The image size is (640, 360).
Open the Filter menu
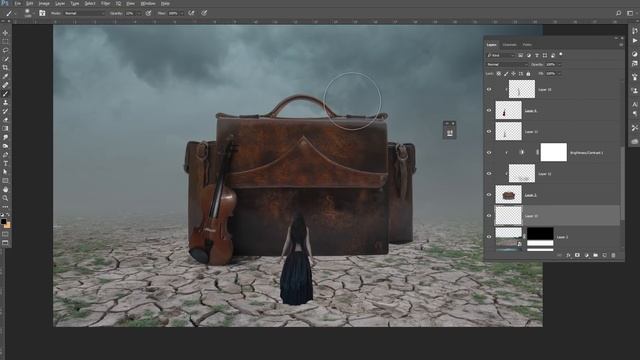105,3
